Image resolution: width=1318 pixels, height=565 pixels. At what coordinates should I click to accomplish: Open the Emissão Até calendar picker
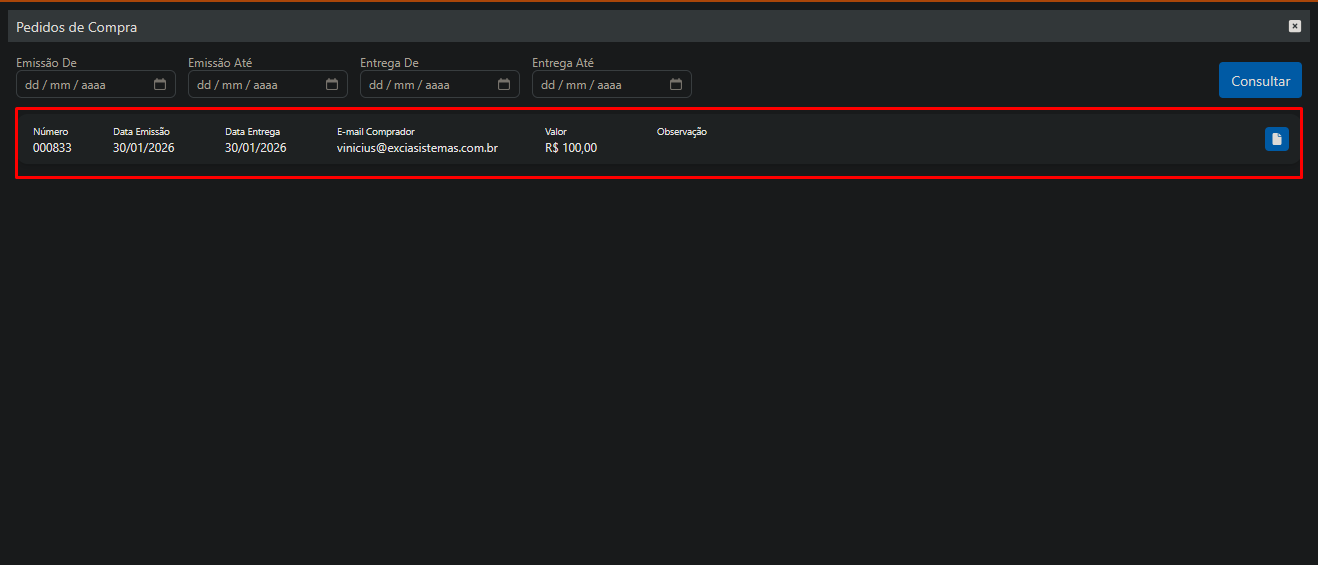332,85
